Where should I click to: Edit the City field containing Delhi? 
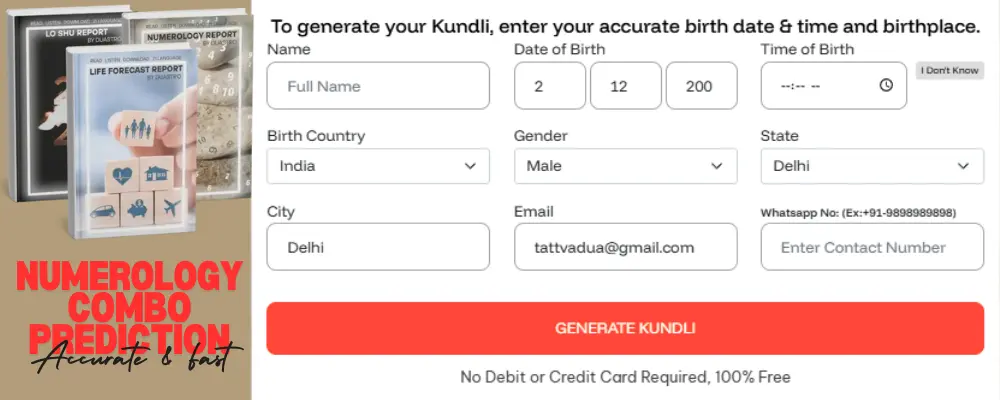(x=378, y=247)
